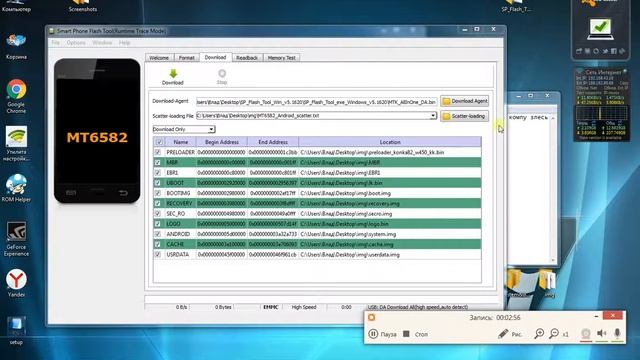Open the File menu

coord(56,43)
